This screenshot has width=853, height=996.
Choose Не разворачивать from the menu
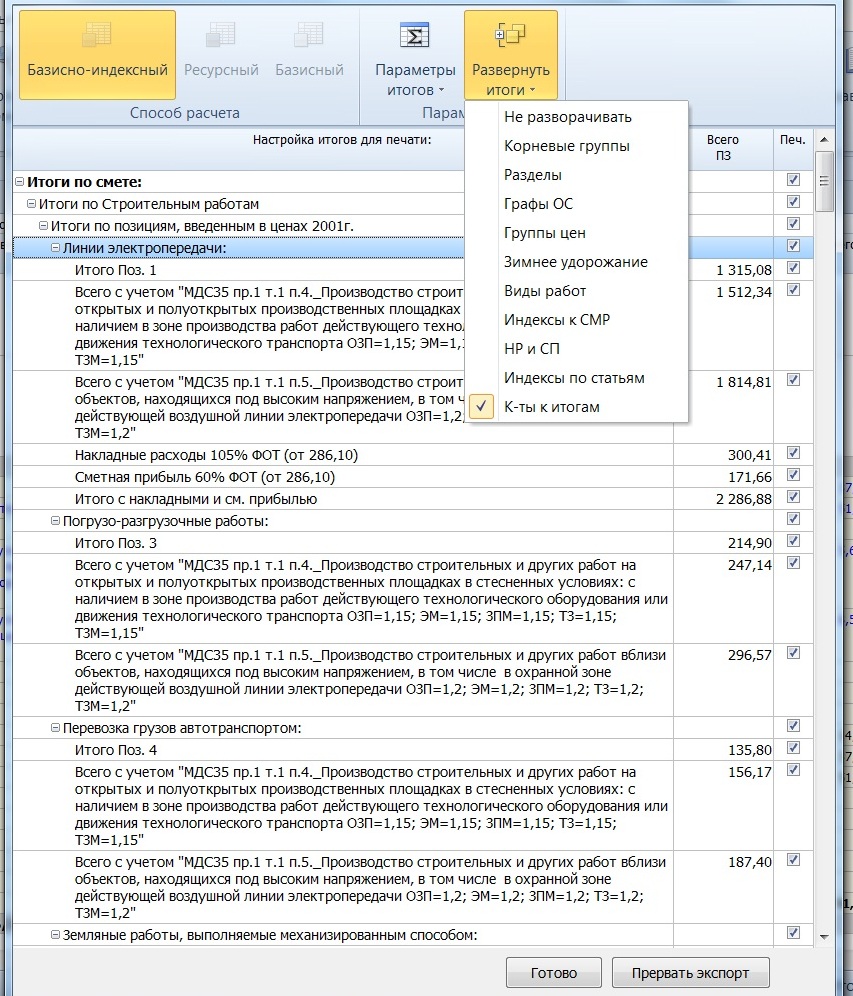tap(567, 117)
